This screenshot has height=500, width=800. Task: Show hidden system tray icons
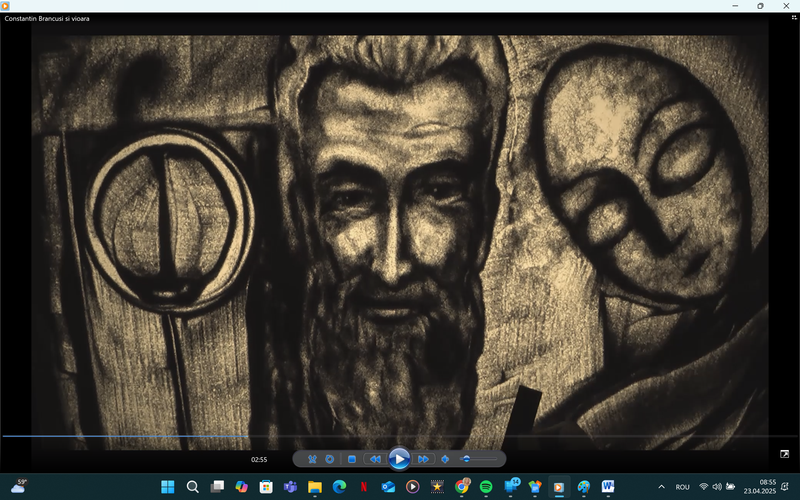(x=661, y=487)
